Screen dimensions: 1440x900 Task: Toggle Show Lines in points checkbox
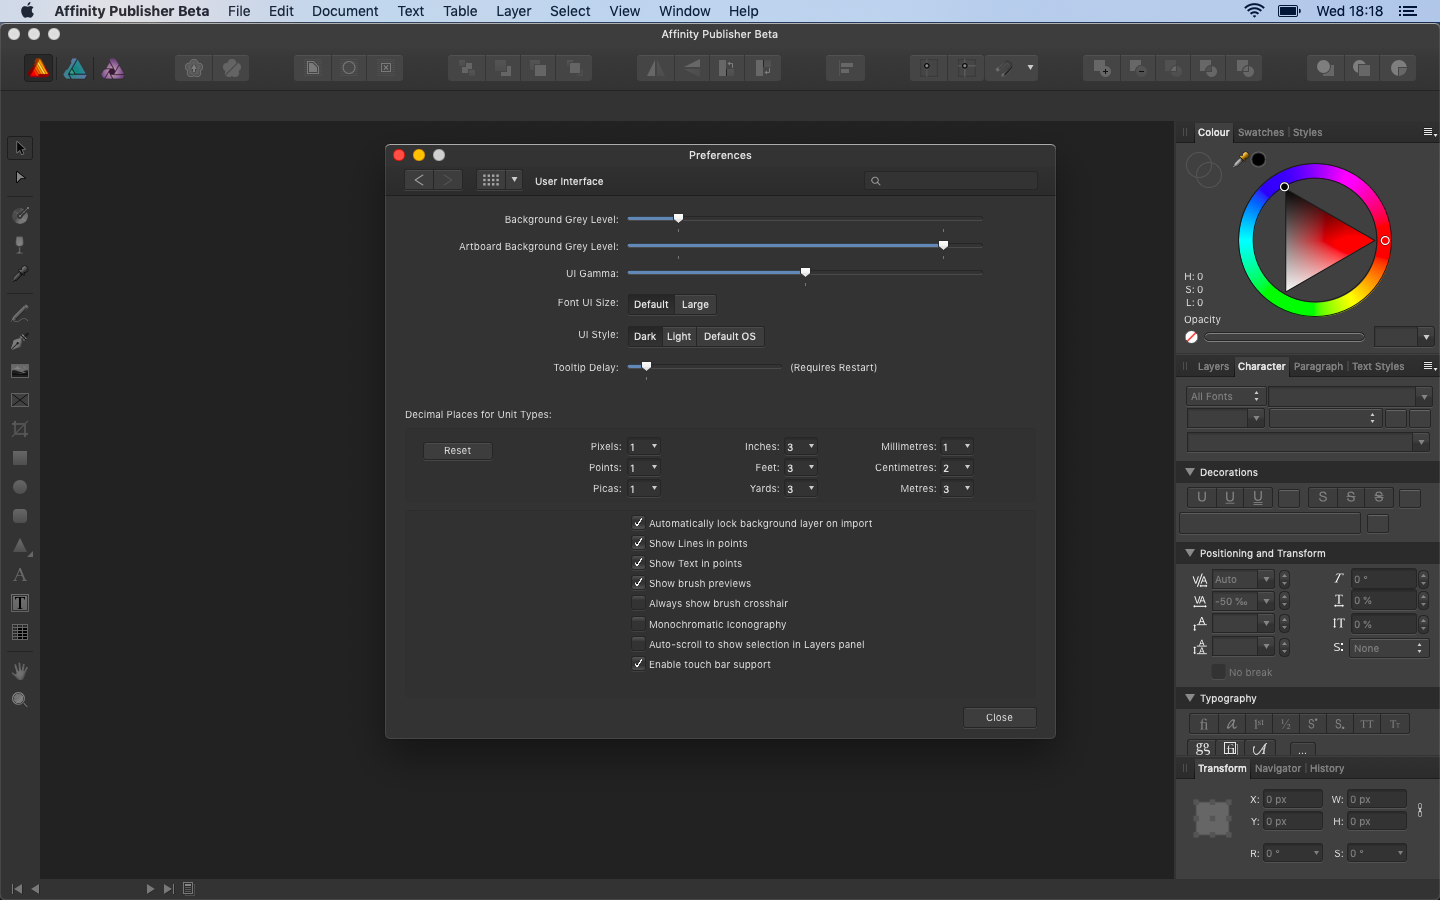pyautogui.click(x=638, y=543)
